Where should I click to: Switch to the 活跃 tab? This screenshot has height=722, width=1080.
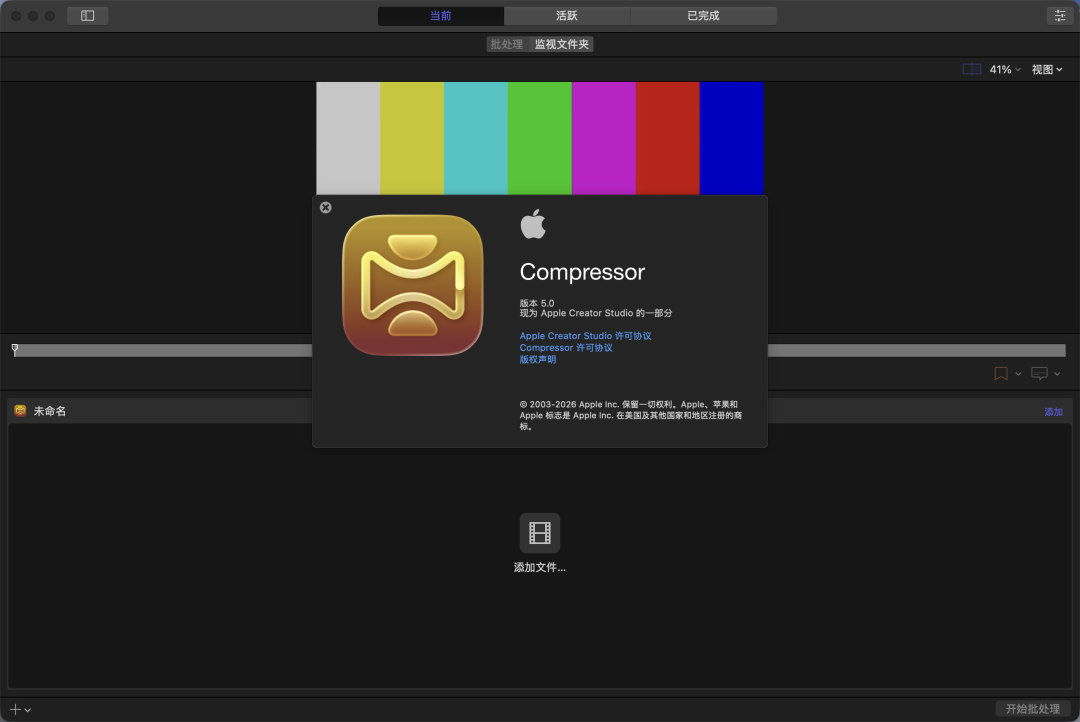coord(567,15)
